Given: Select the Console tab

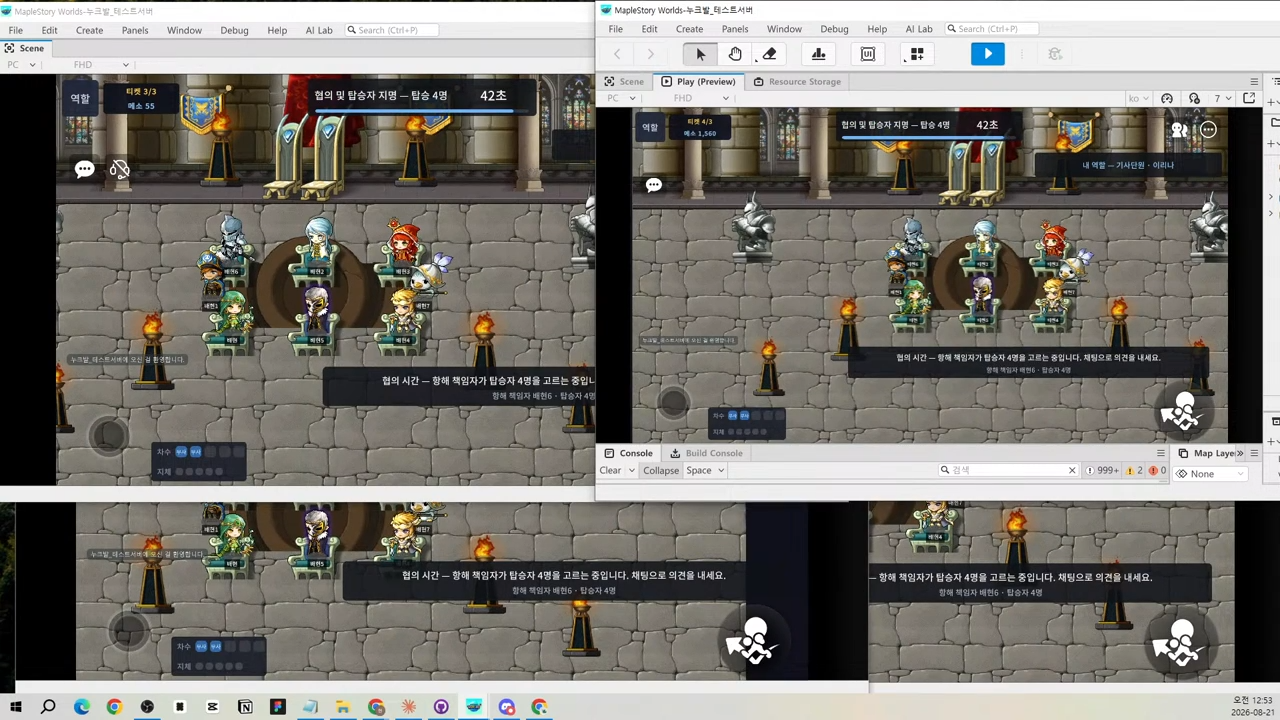Looking at the screenshot, I should 627,453.
